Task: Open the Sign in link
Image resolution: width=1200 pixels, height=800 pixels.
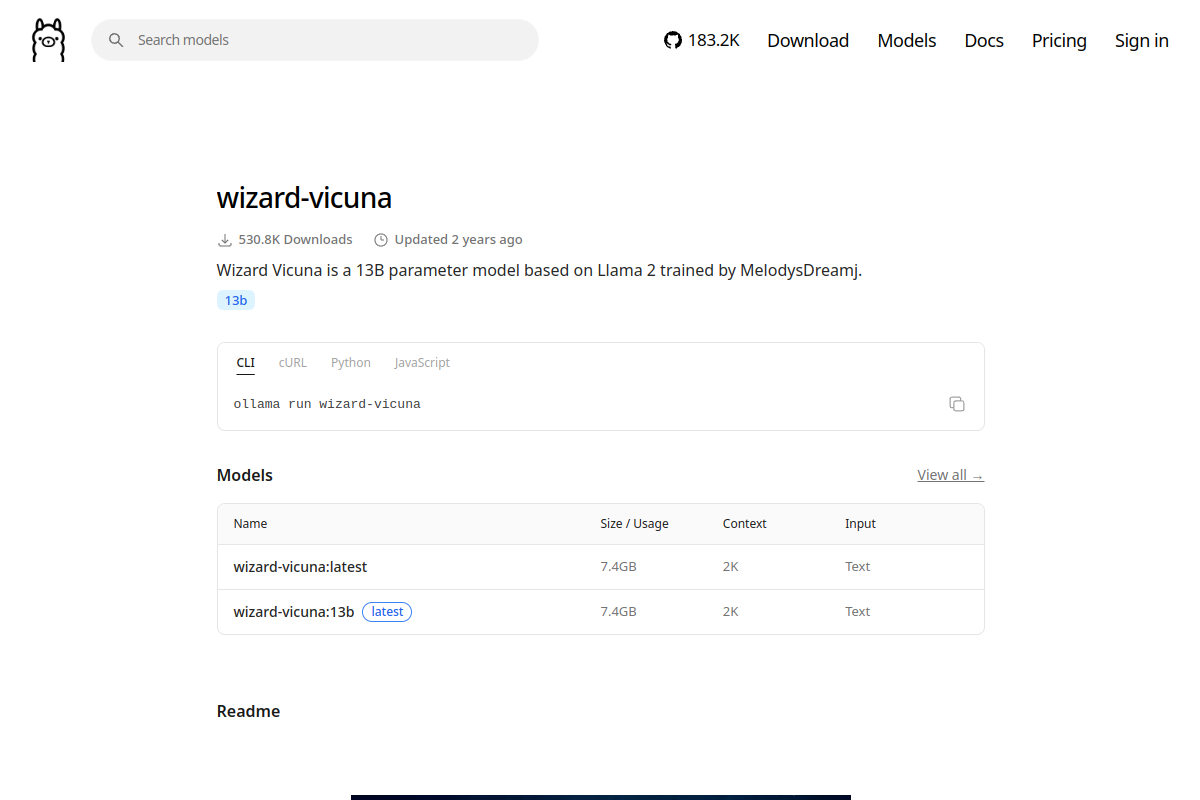Action: (x=1142, y=40)
